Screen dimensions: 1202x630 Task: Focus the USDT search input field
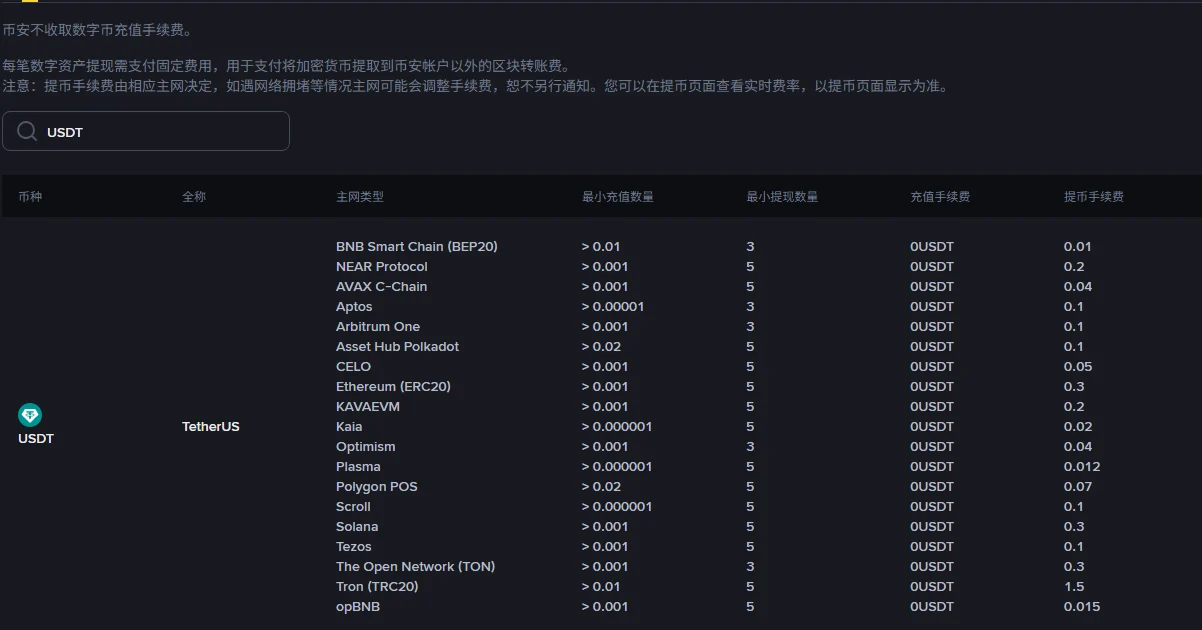[x=146, y=131]
